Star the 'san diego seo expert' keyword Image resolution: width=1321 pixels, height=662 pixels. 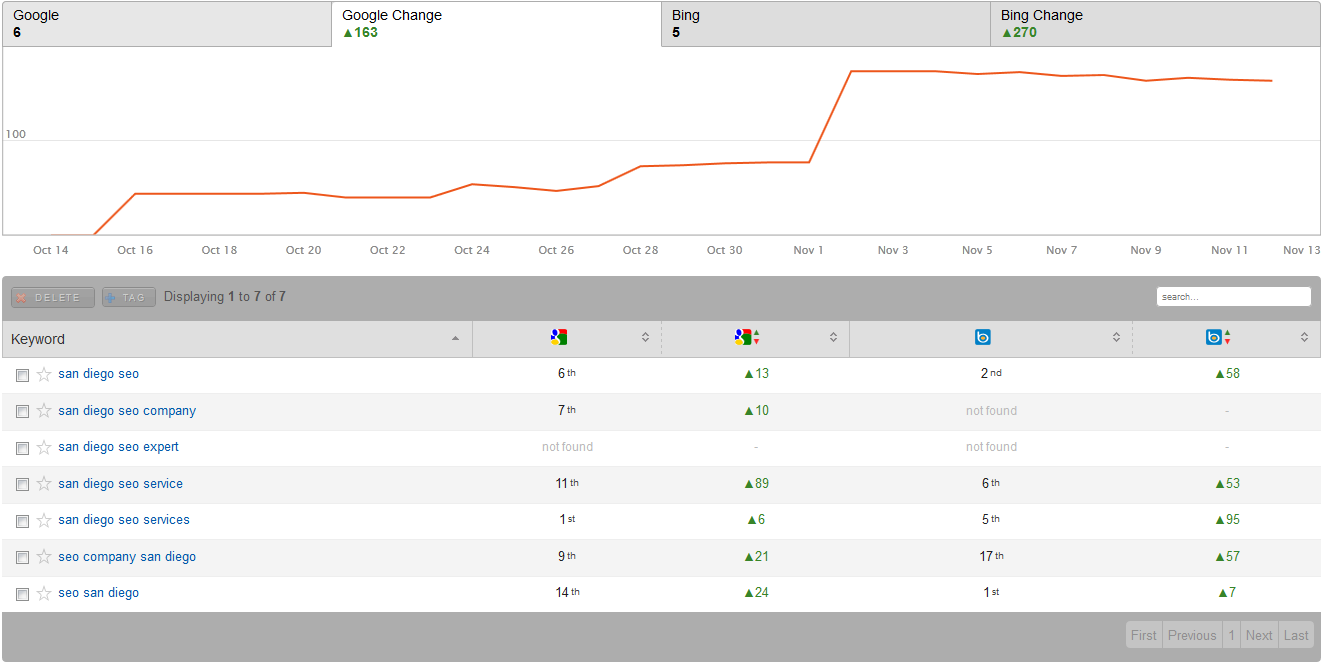(x=44, y=447)
